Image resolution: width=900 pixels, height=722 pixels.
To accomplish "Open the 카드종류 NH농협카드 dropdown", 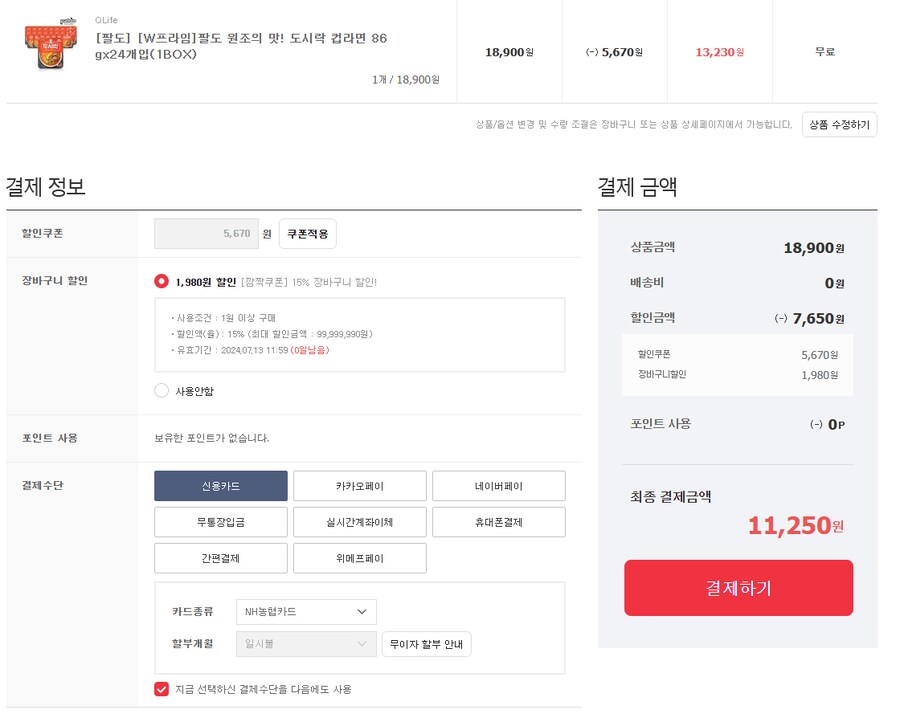I will point(307,612).
